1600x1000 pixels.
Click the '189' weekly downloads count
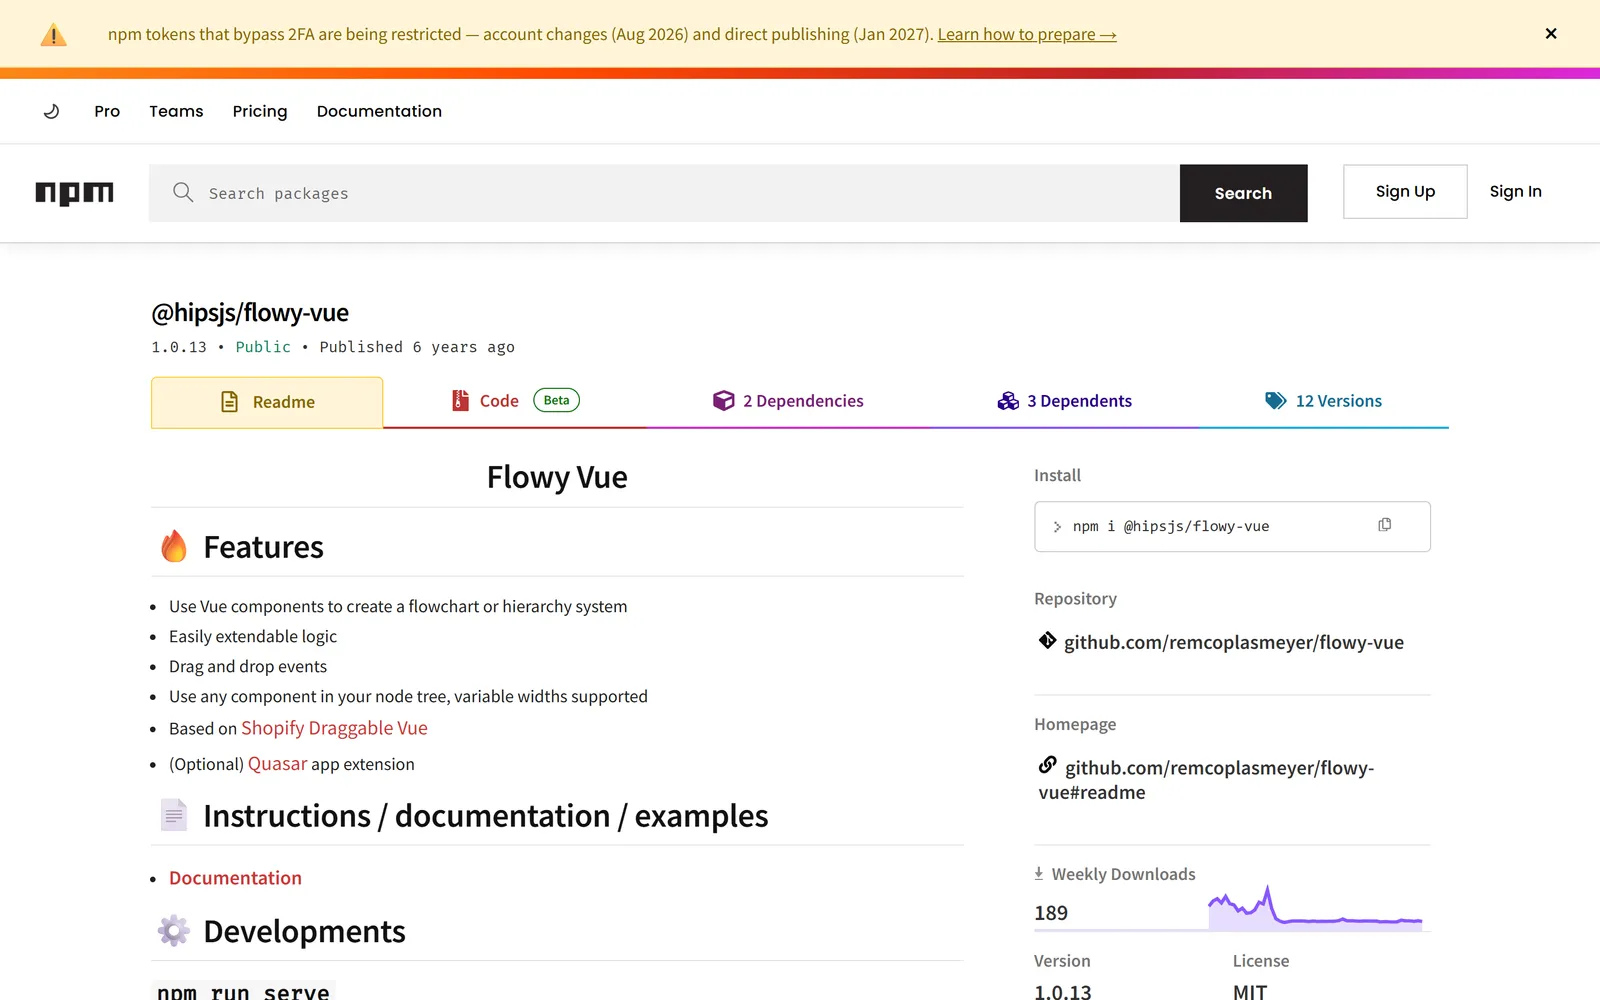click(x=1051, y=913)
